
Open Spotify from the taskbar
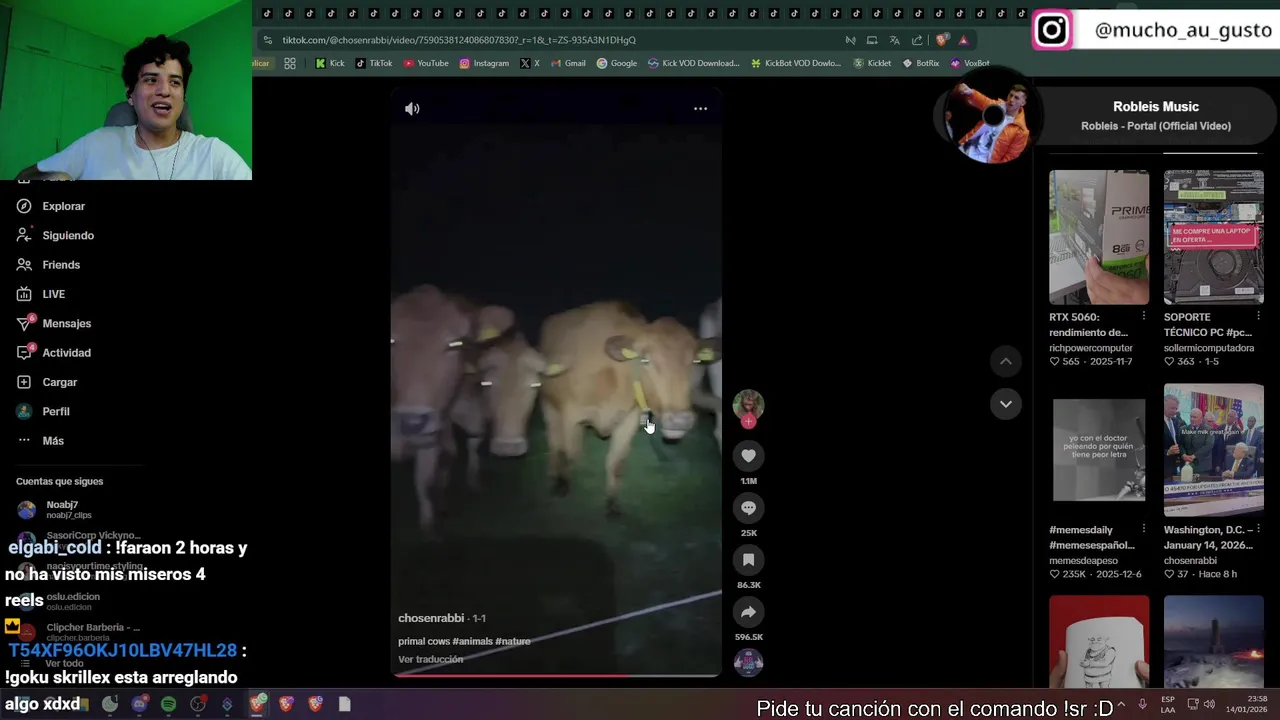tap(168, 704)
